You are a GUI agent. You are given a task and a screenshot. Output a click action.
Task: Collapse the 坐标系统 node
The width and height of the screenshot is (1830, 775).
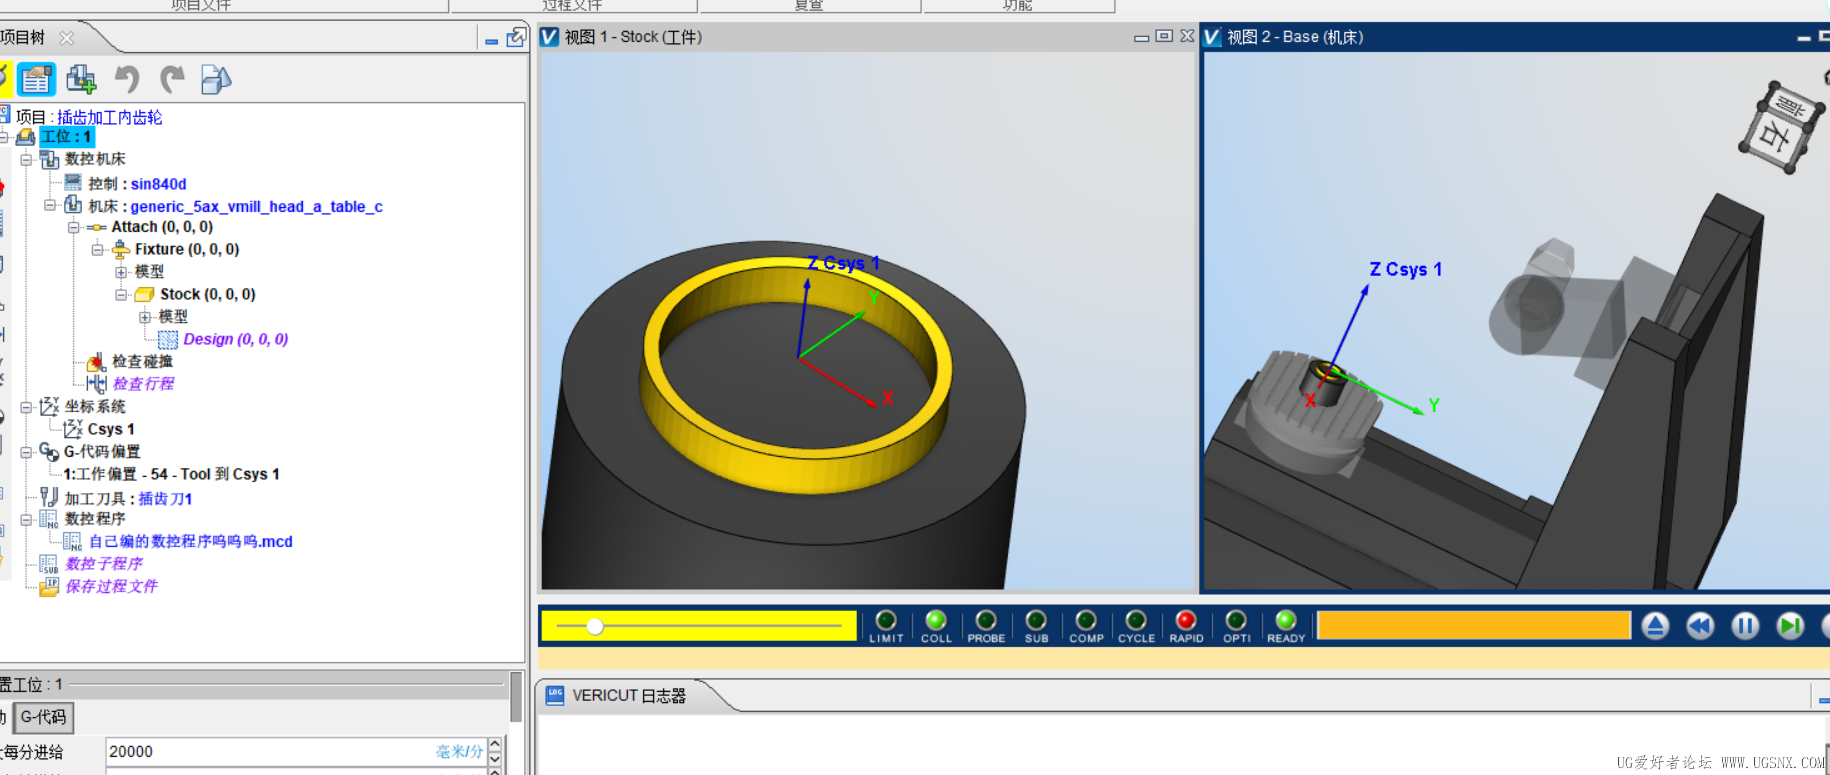(x=26, y=407)
